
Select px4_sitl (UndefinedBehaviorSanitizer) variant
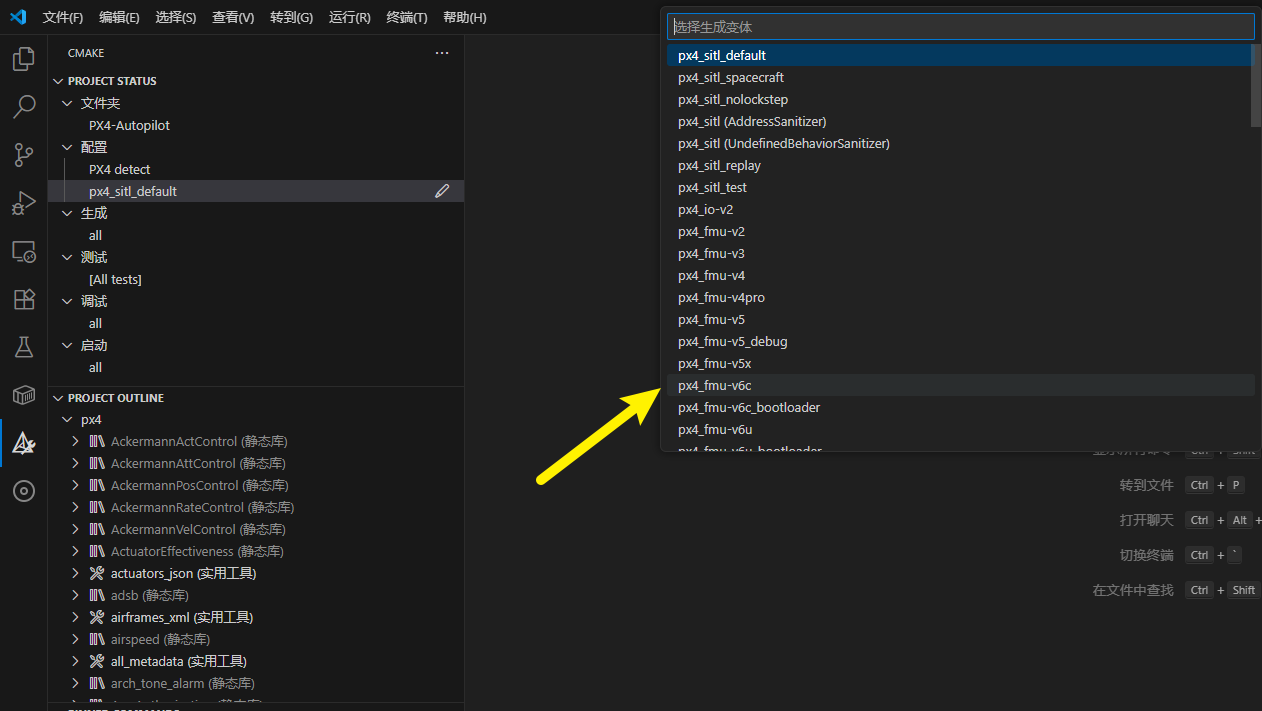pos(960,143)
